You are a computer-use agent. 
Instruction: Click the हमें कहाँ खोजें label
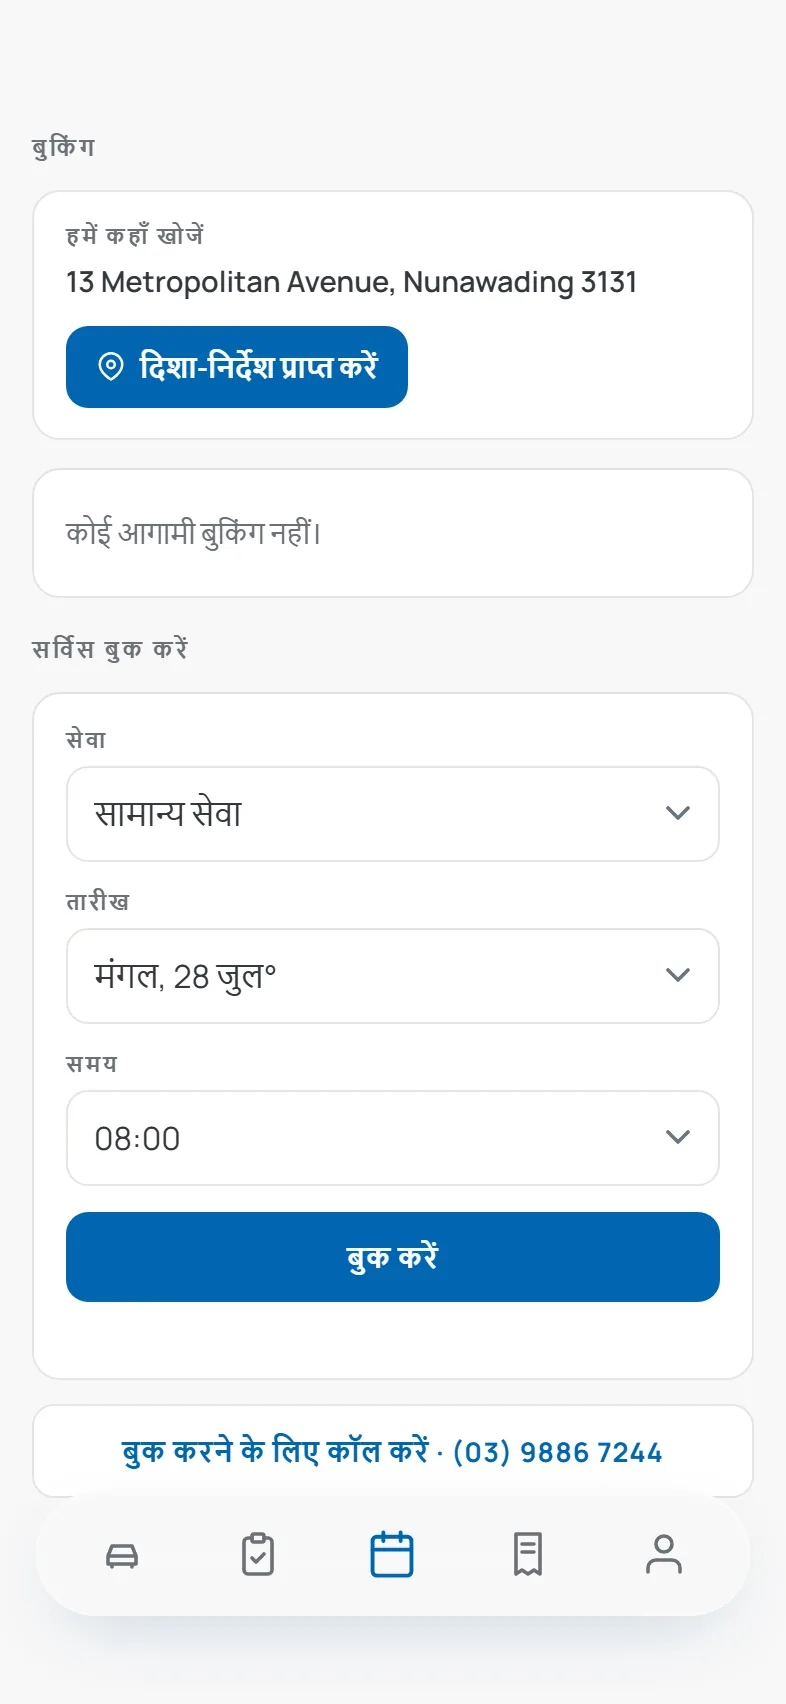click(135, 235)
